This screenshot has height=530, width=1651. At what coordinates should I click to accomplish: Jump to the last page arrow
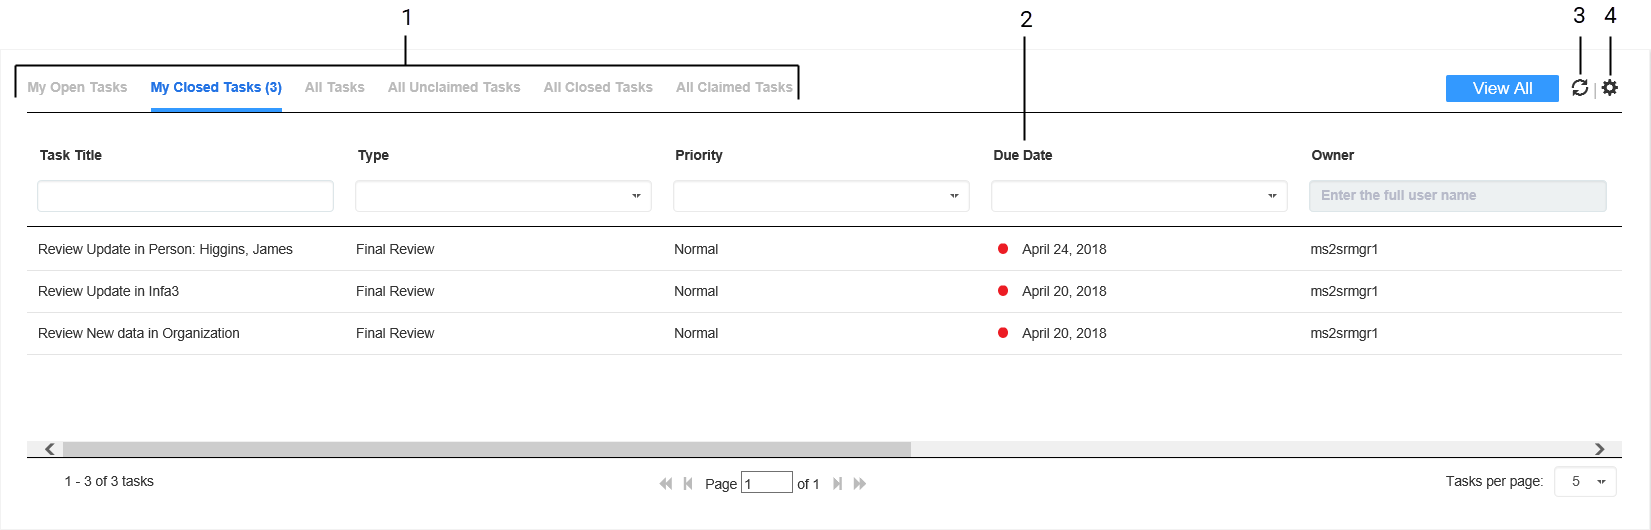[860, 484]
